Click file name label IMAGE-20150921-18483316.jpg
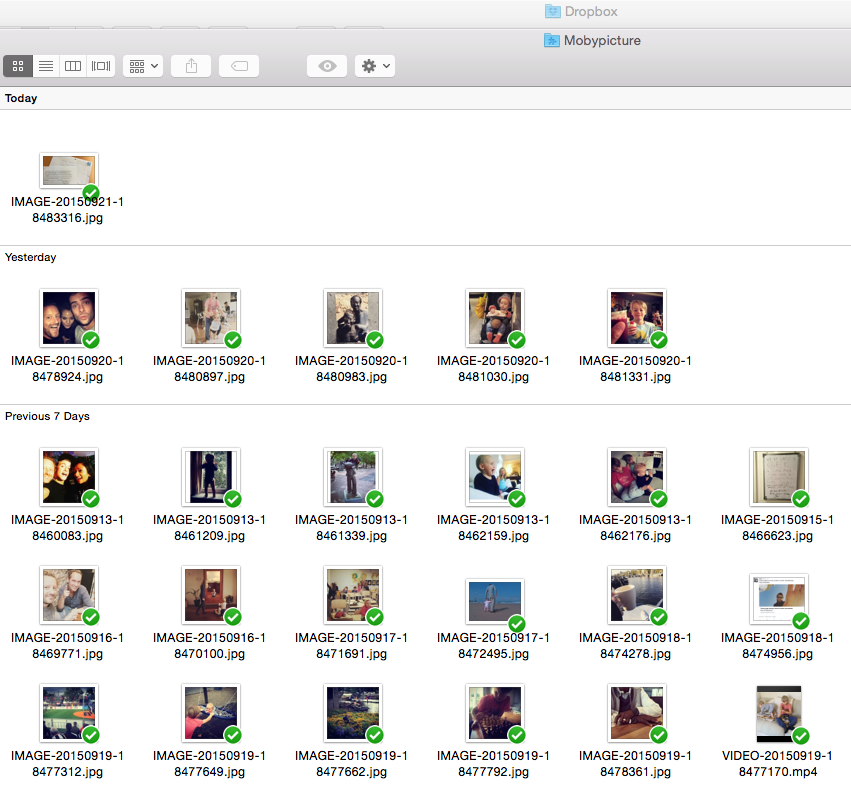Viewport: 851px width, 786px height. [67, 210]
